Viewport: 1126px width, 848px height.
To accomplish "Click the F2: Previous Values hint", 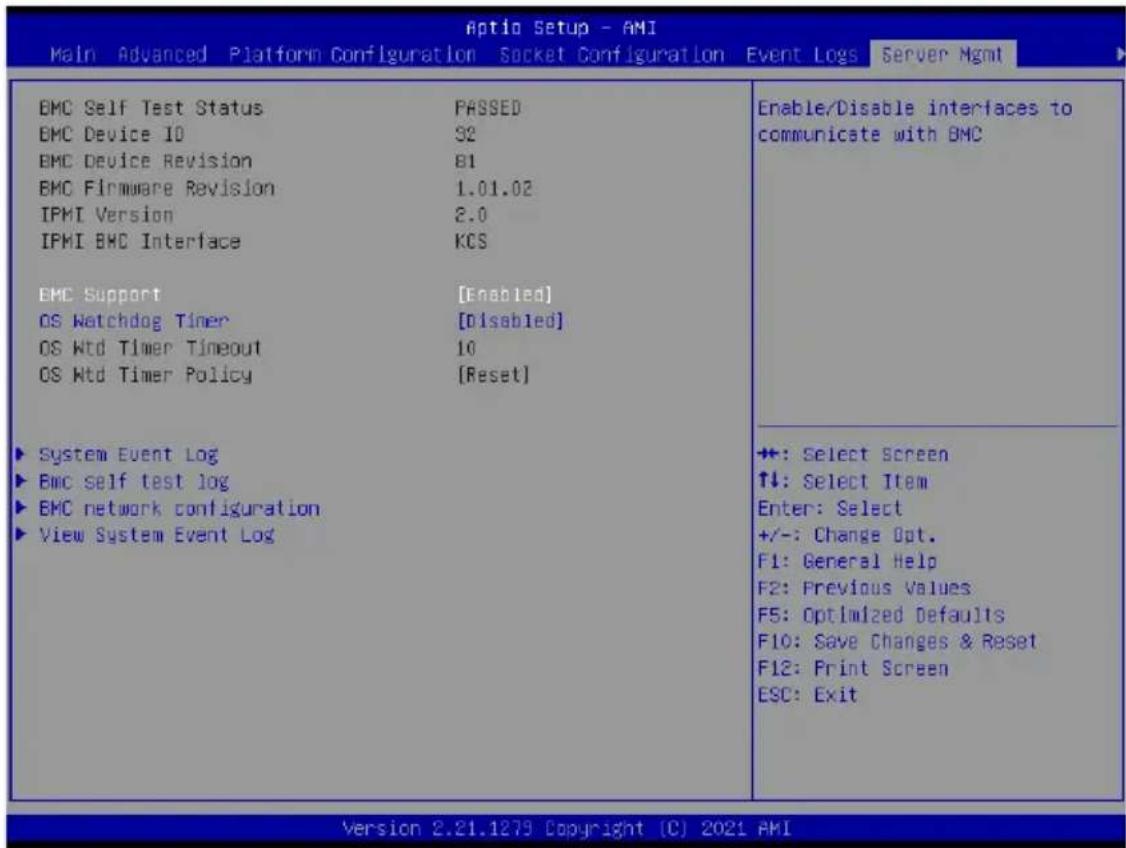I will 864,589.
